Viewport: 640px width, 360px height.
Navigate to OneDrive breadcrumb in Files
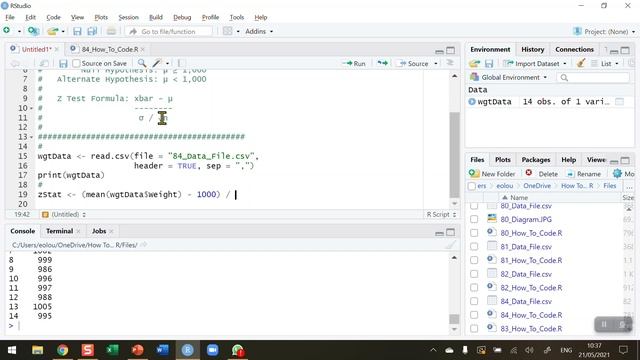pos(537,186)
